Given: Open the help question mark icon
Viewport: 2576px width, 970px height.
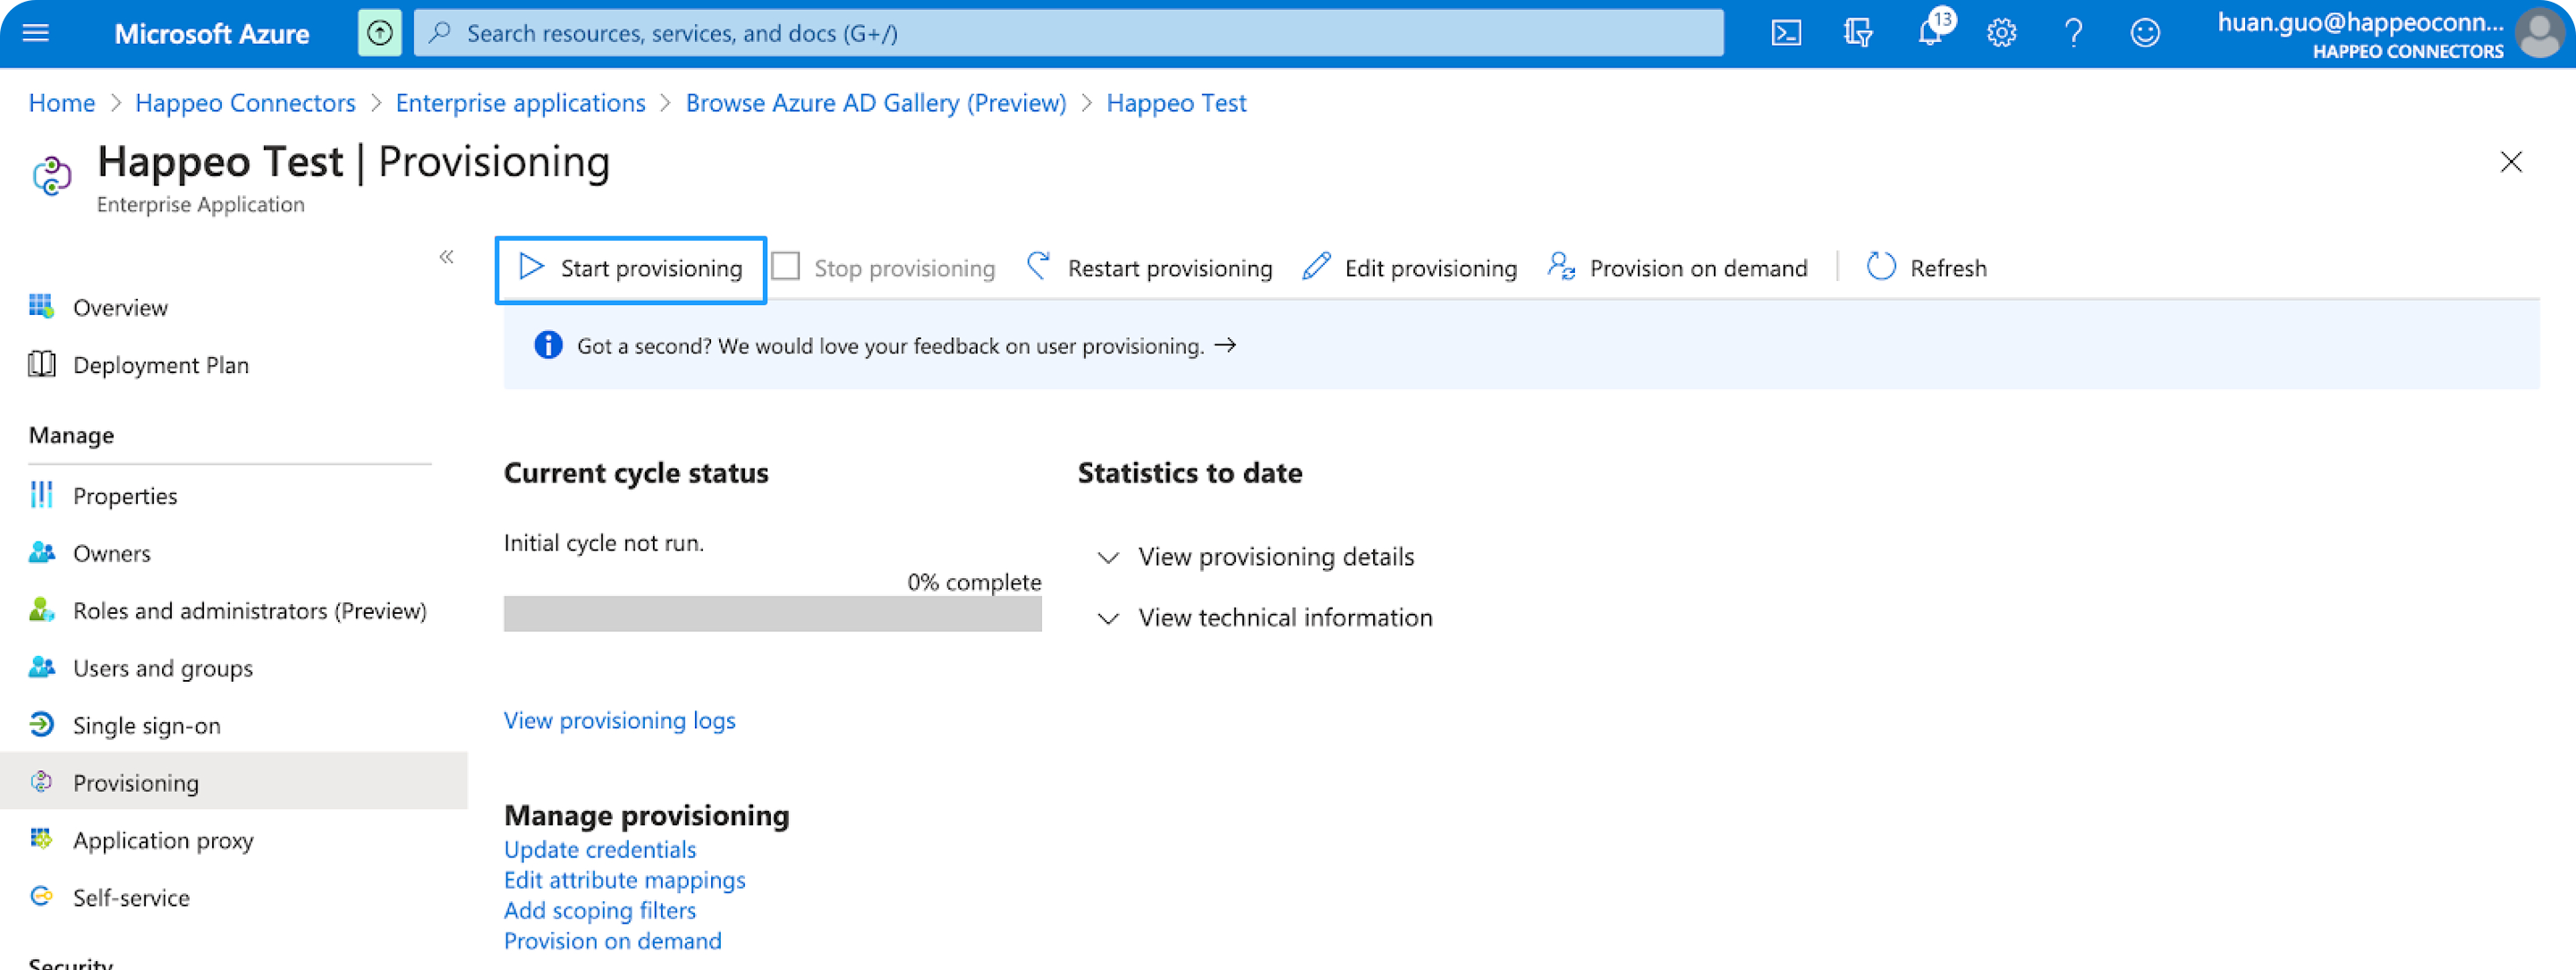Looking at the screenshot, I should click(x=2073, y=33).
